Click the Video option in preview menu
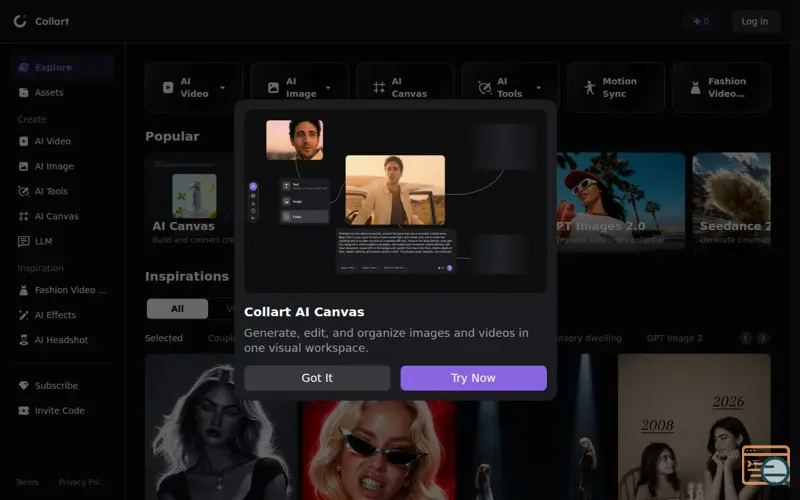Screen dimensions: 800x500 coord(304,216)
